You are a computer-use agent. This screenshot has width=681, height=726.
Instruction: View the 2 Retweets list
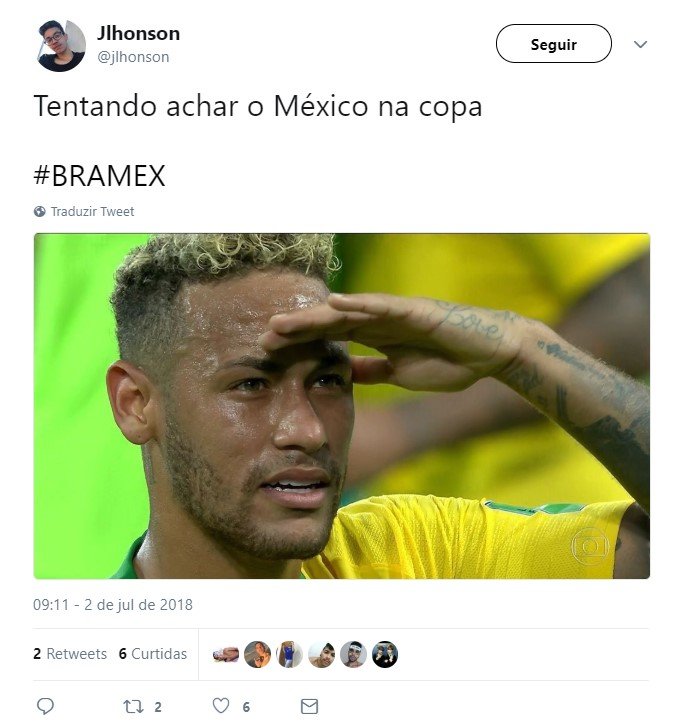pos(70,654)
